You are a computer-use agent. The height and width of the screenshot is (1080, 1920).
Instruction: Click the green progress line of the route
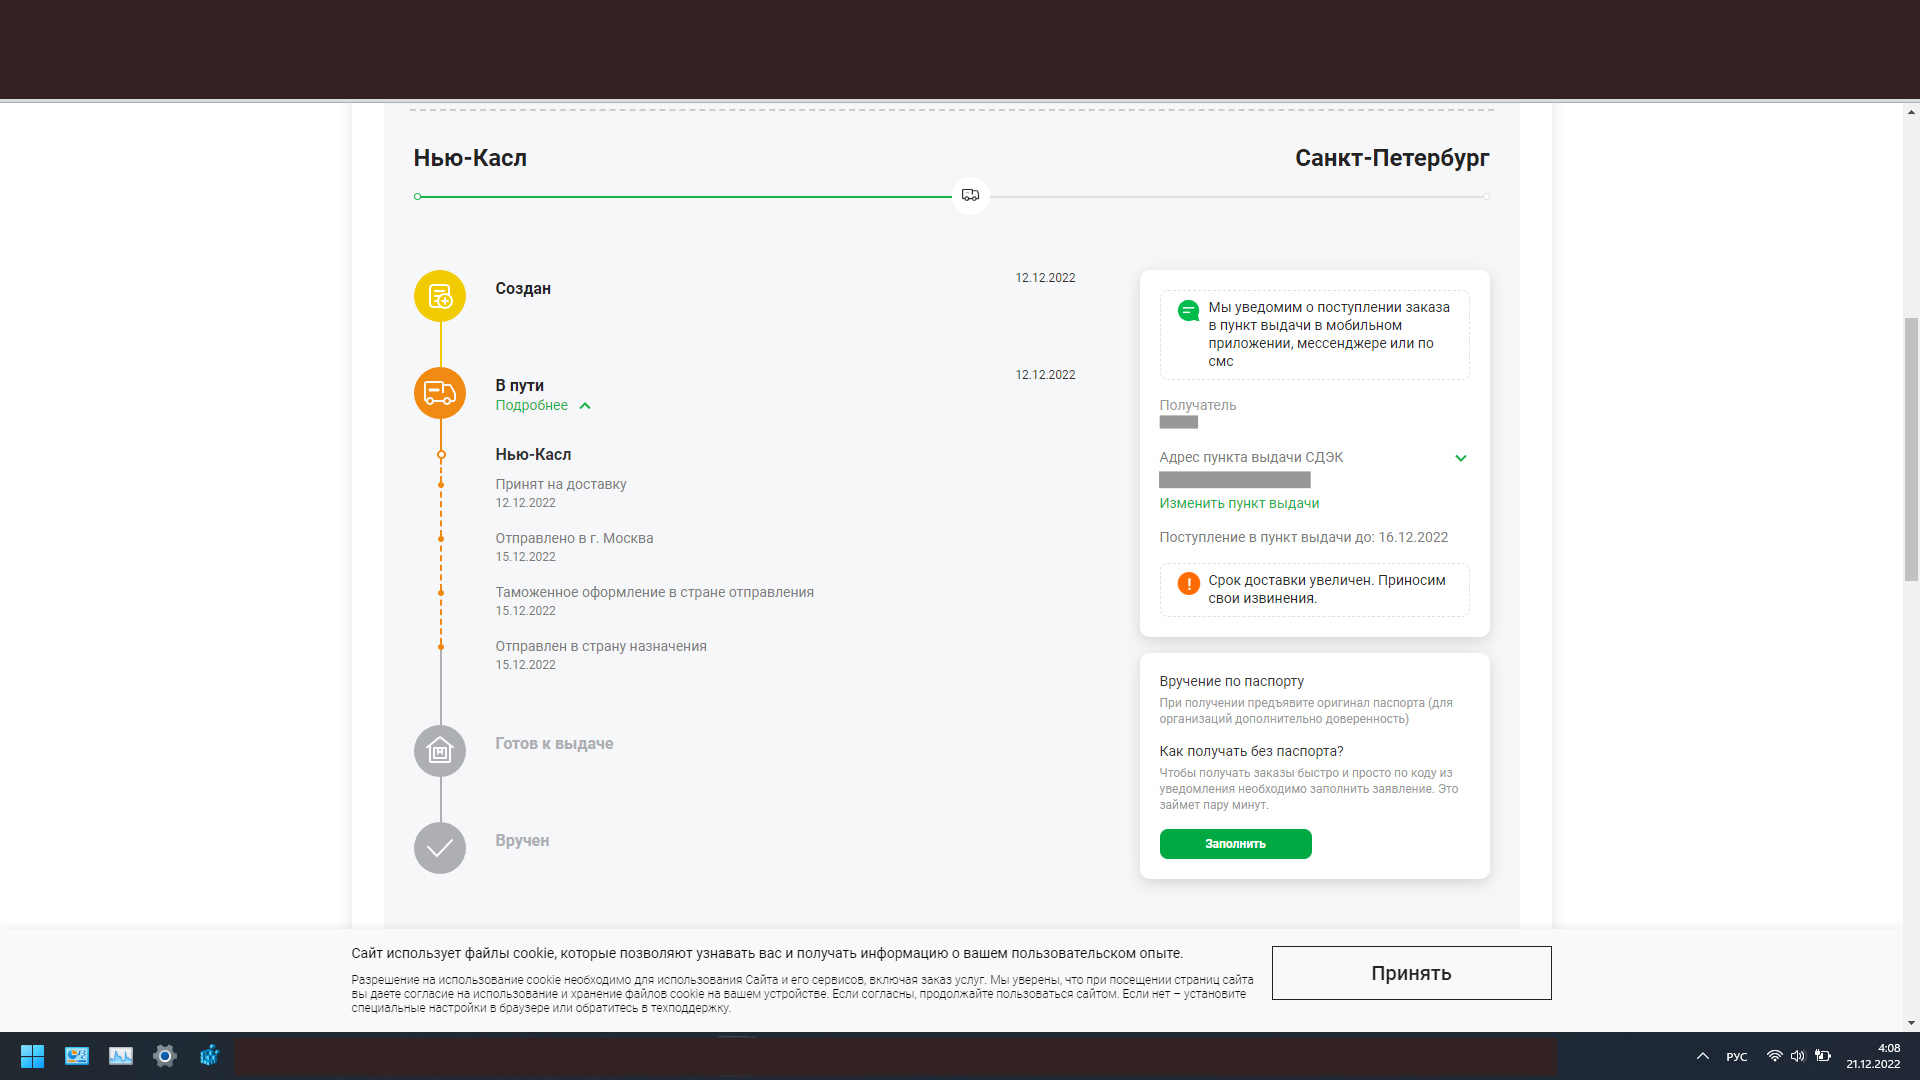pos(684,196)
